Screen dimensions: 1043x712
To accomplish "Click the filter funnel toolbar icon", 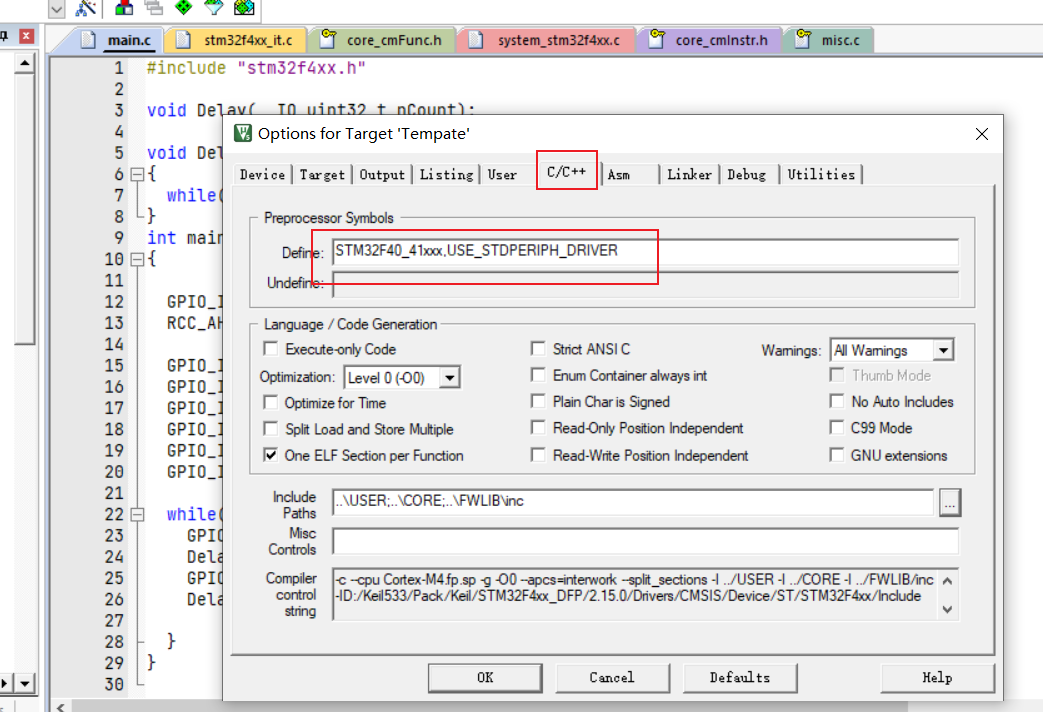I will (215, 9).
